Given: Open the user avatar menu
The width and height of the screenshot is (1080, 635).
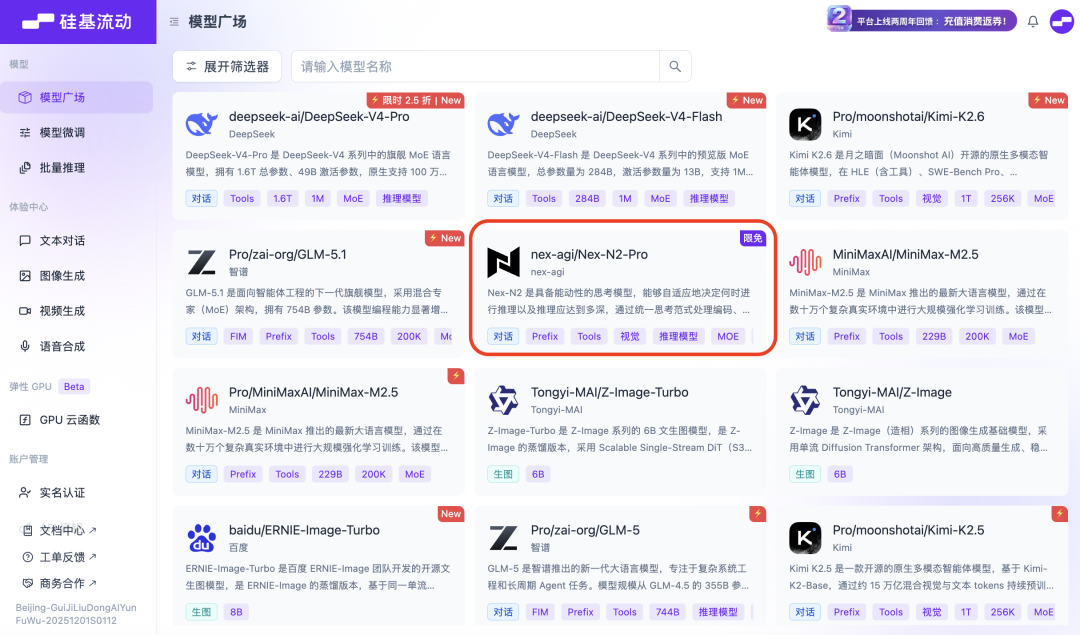Looking at the screenshot, I should pos(1061,21).
